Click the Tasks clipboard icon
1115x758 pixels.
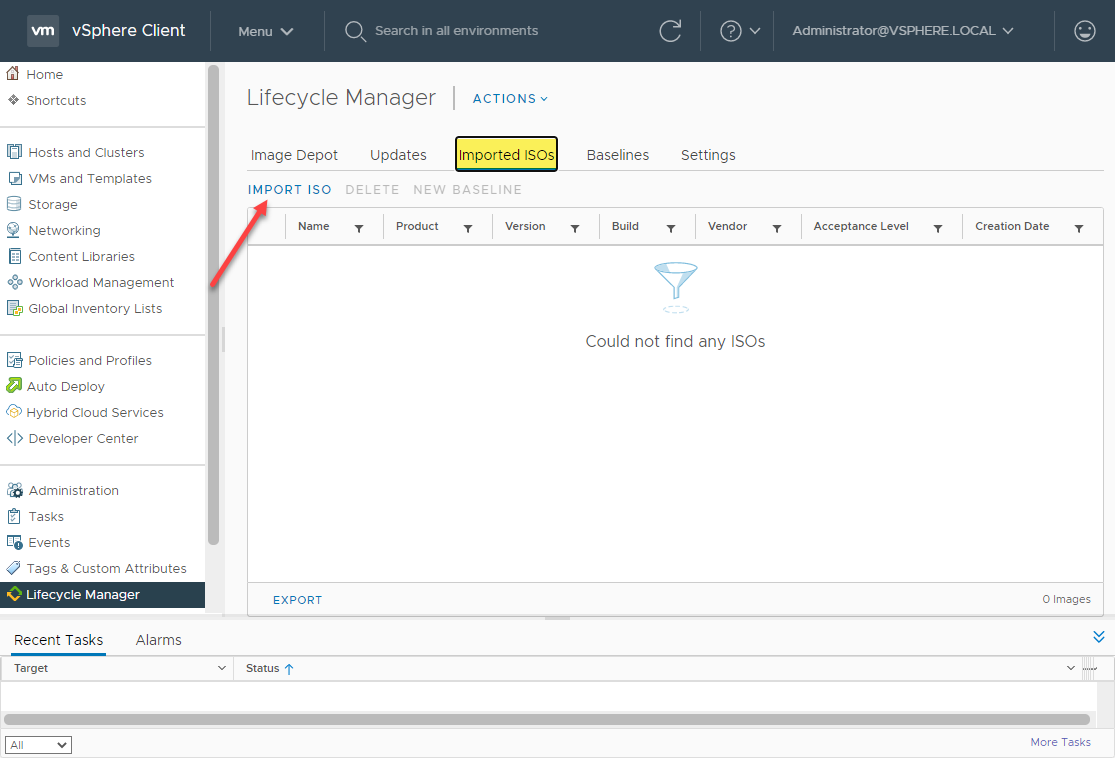coord(14,516)
